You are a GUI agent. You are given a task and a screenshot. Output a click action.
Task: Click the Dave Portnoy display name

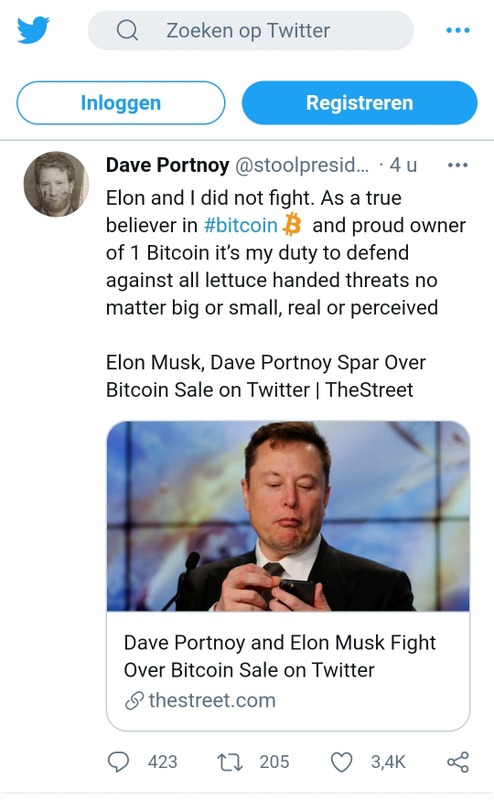(167, 165)
